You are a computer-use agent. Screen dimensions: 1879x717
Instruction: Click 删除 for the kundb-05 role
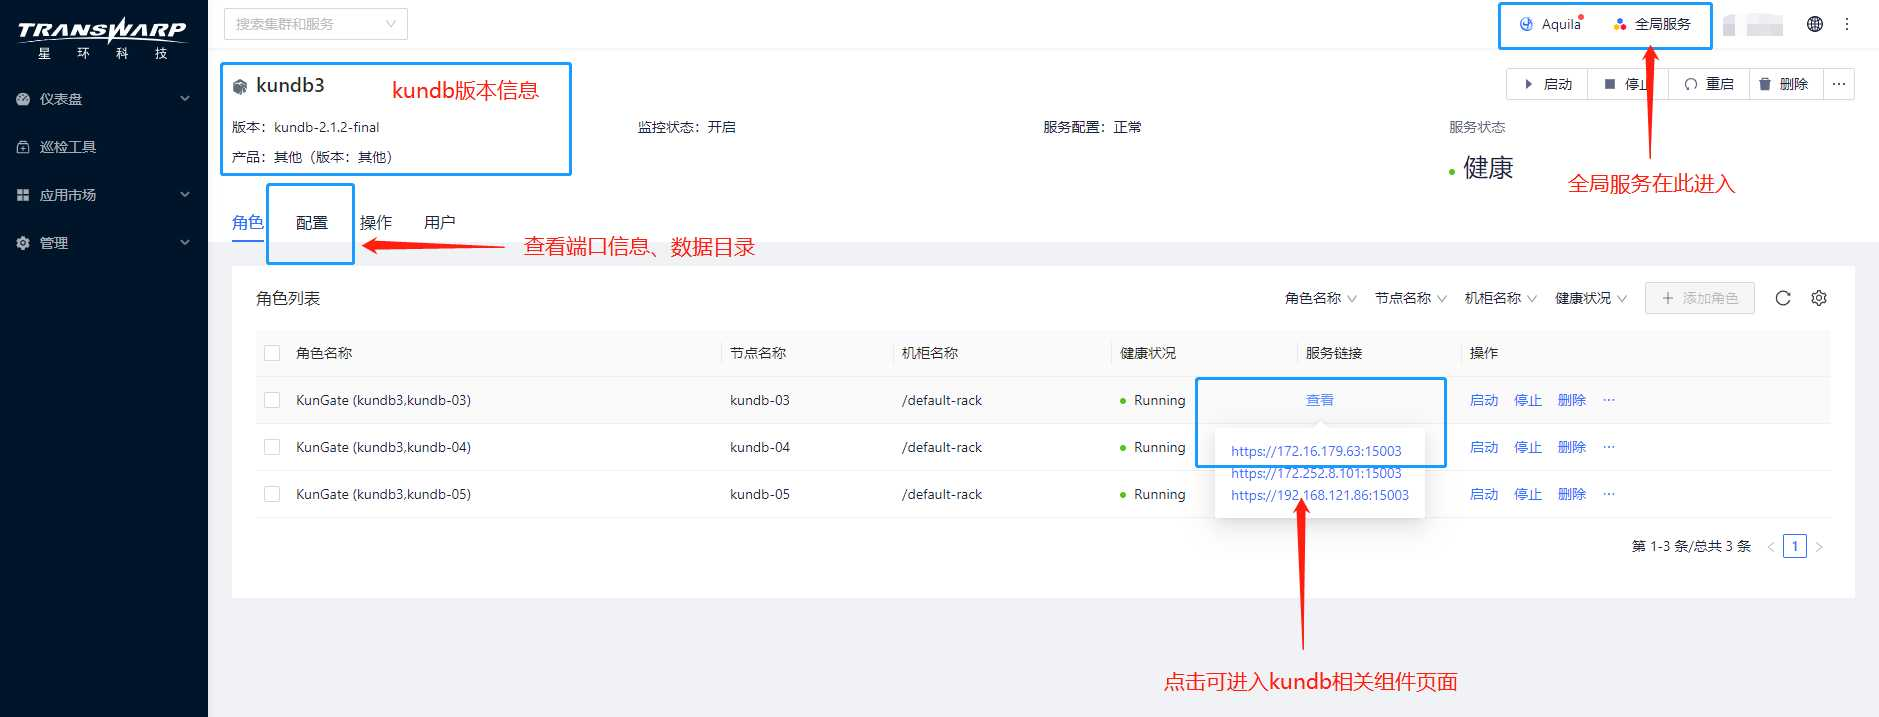[1572, 494]
